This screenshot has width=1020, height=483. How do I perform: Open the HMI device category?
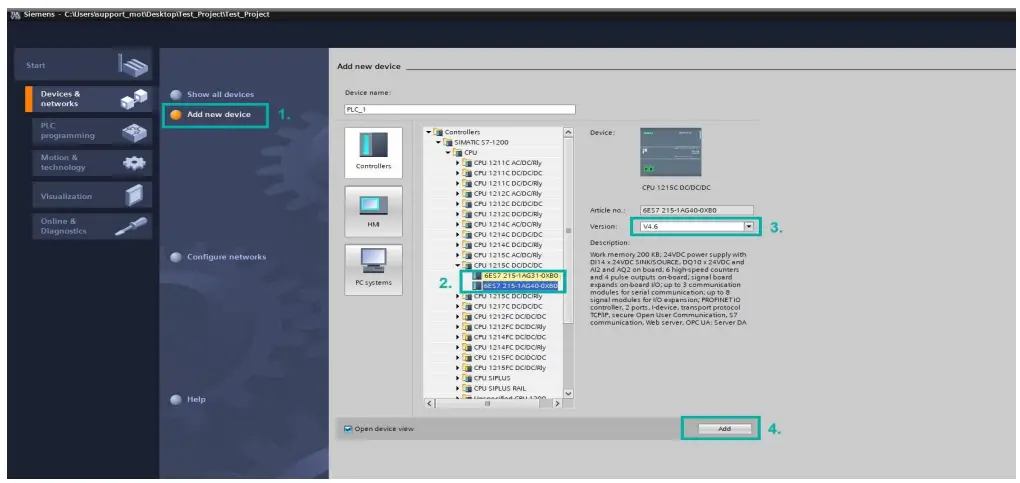click(x=373, y=211)
